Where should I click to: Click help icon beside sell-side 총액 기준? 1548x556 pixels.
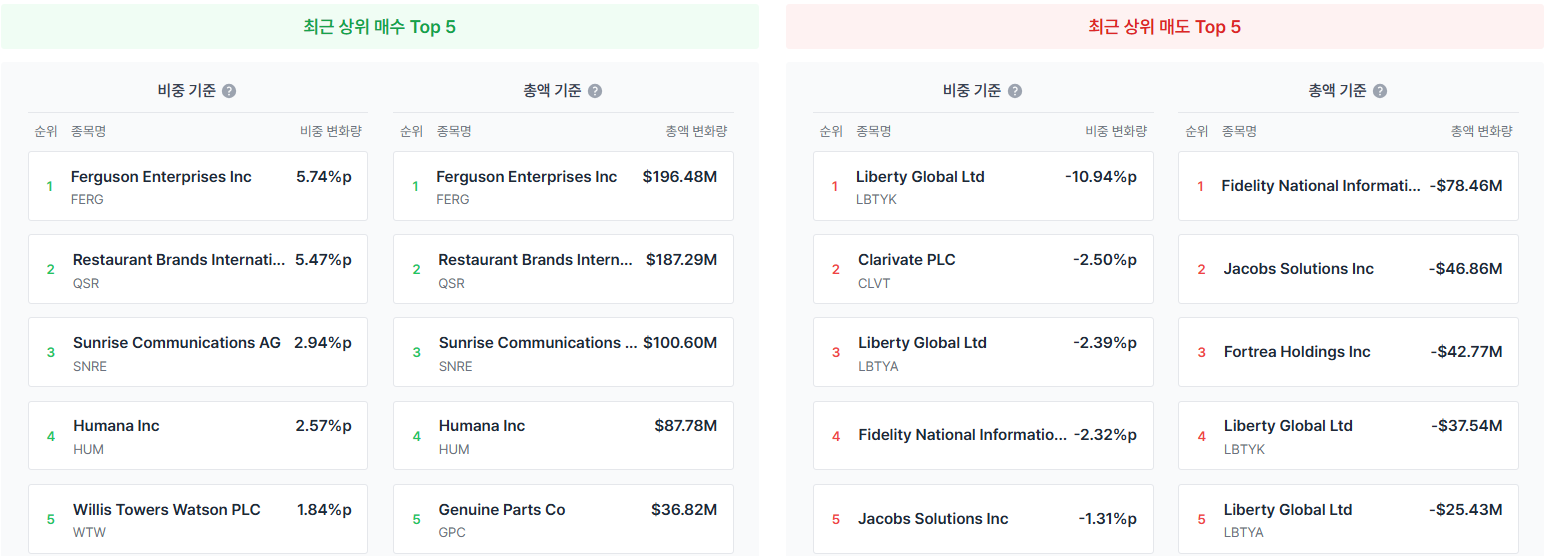[1380, 91]
